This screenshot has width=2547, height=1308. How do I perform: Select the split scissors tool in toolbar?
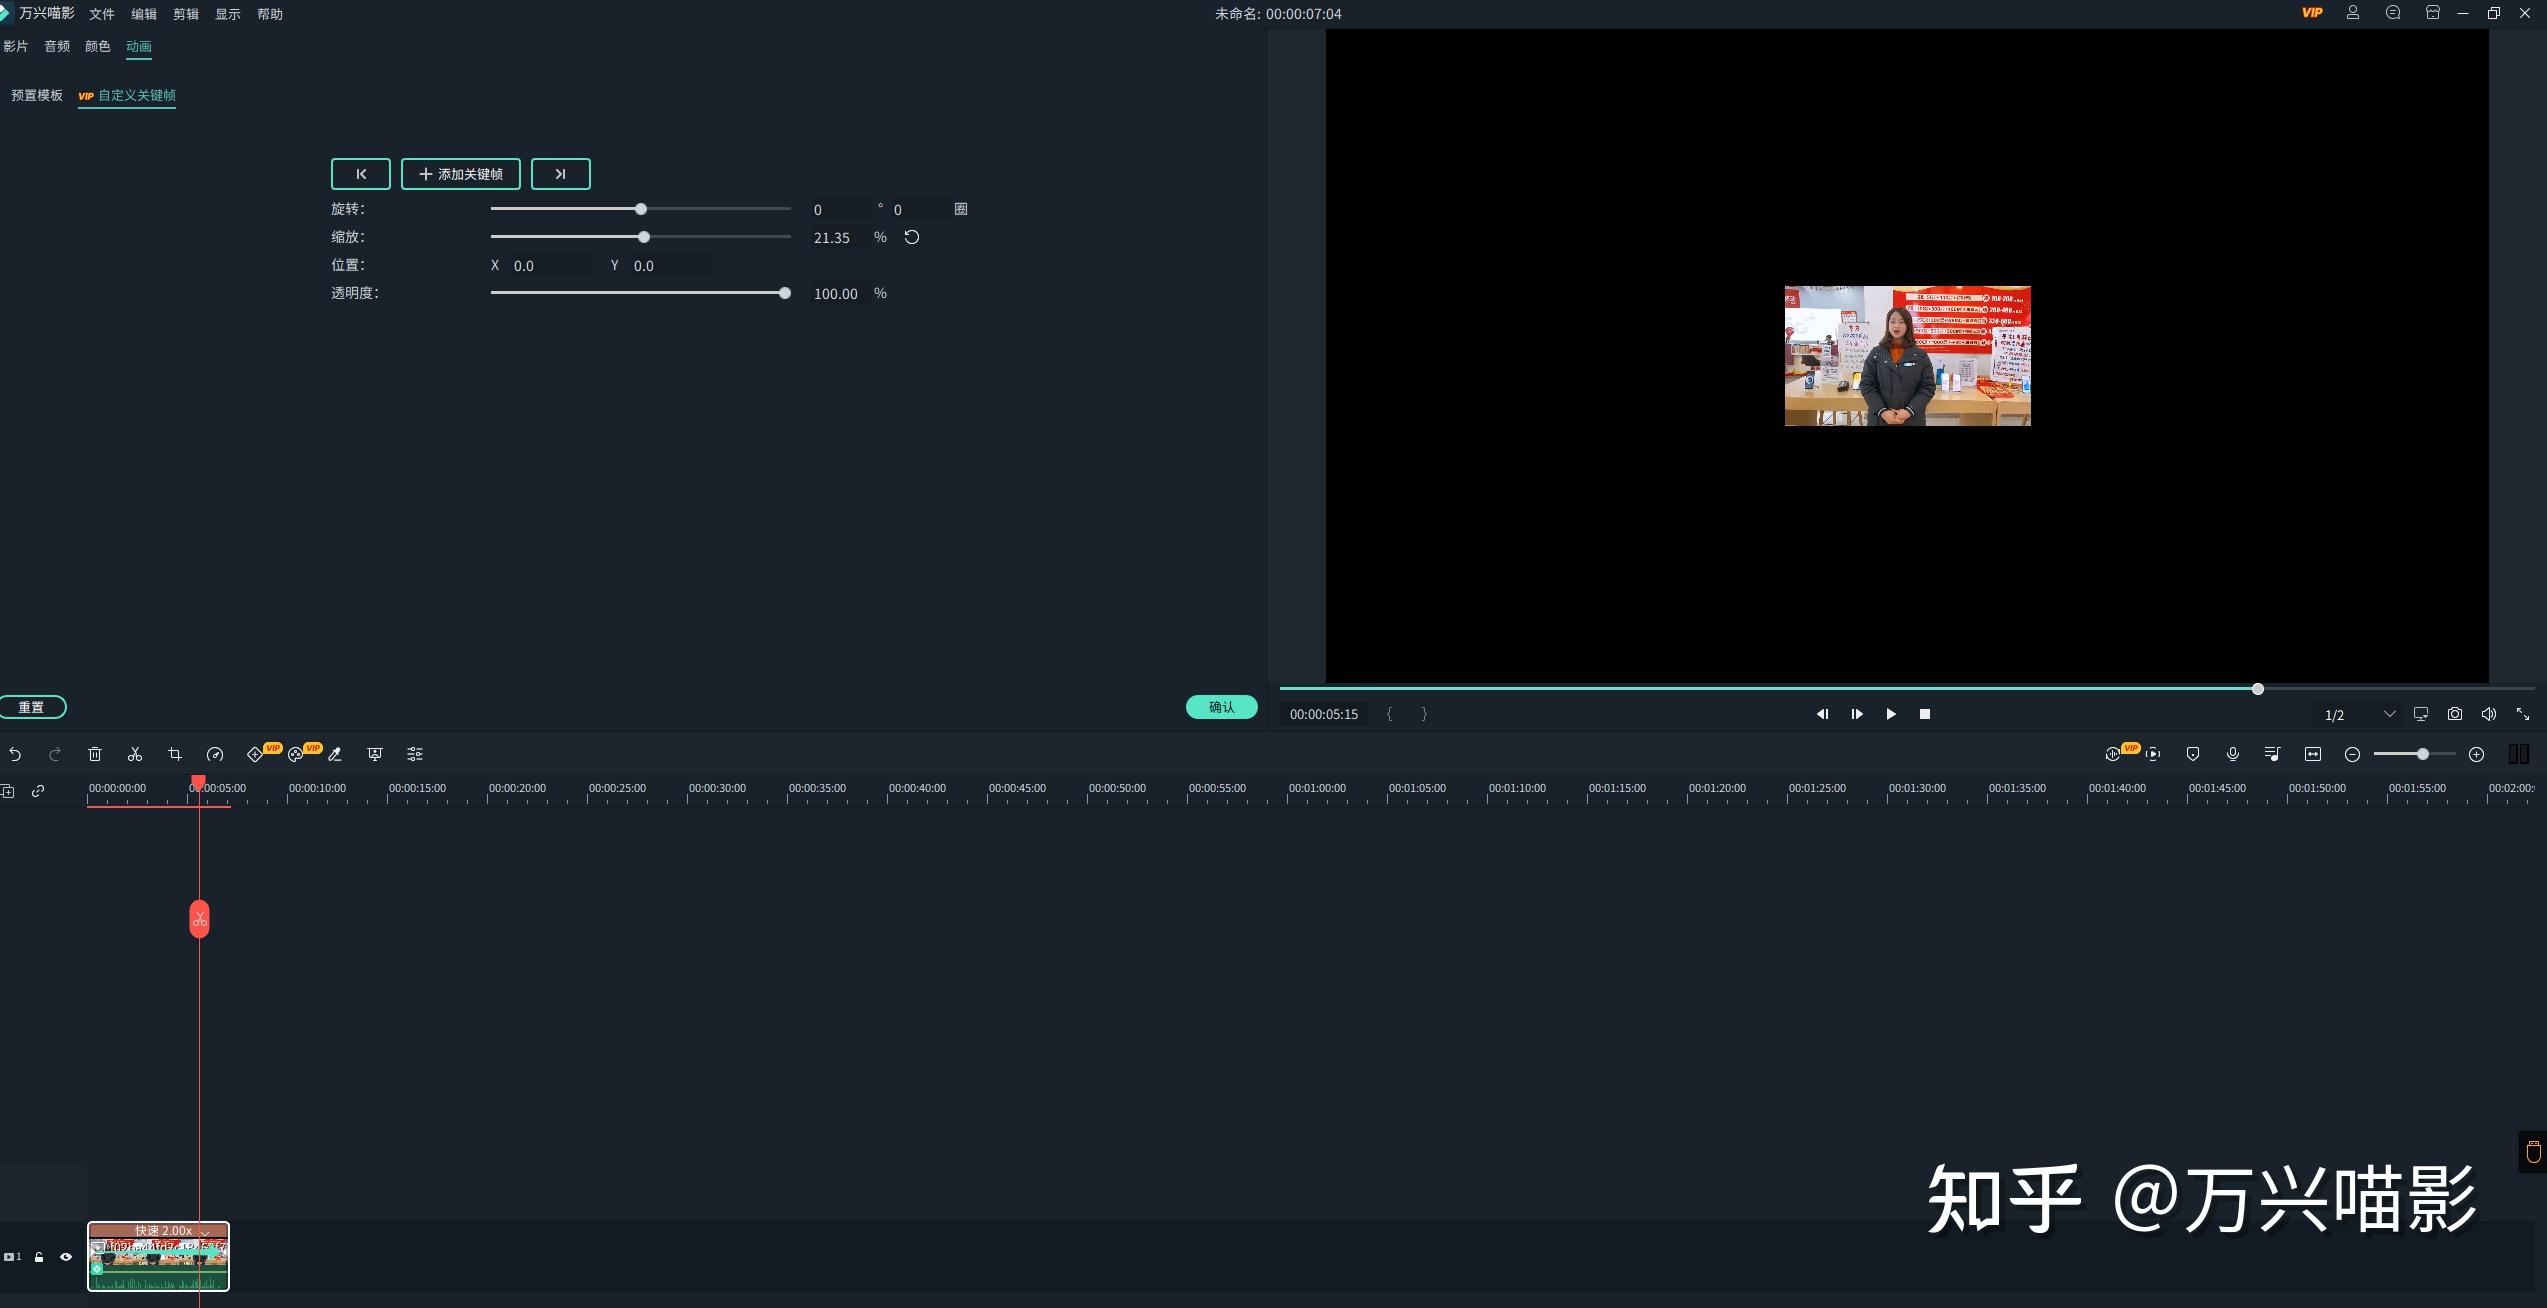click(135, 754)
